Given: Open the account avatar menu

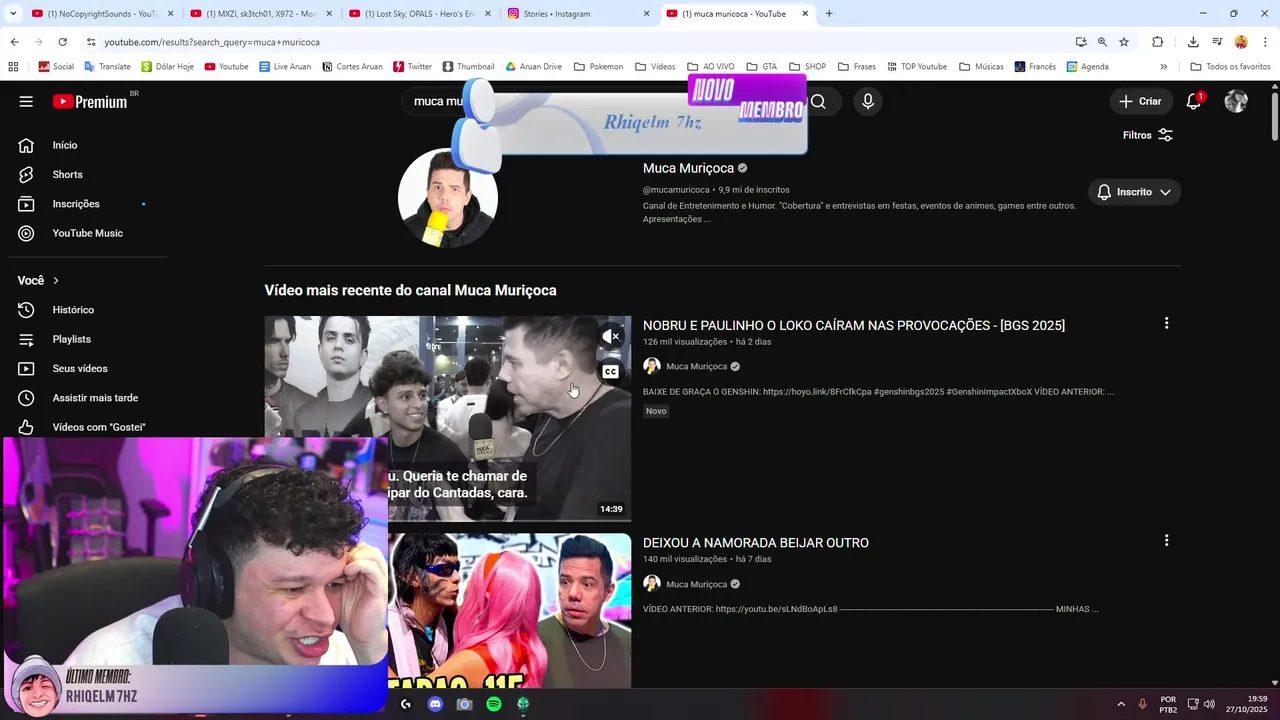Looking at the screenshot, I should click(1236, 101).
